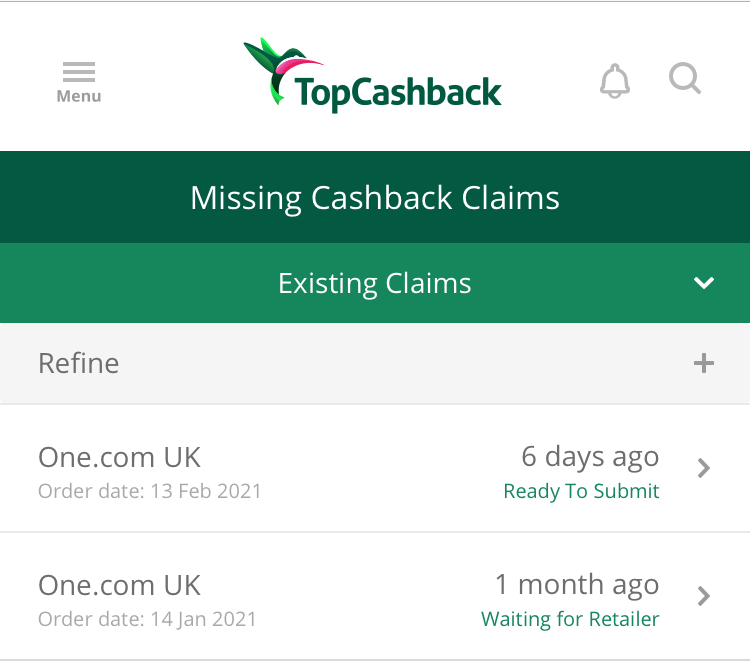Click the 'Order date: 14 Jan 2021' text
Image resolution: width=750 pixels, height=661 pixels.
147,619
